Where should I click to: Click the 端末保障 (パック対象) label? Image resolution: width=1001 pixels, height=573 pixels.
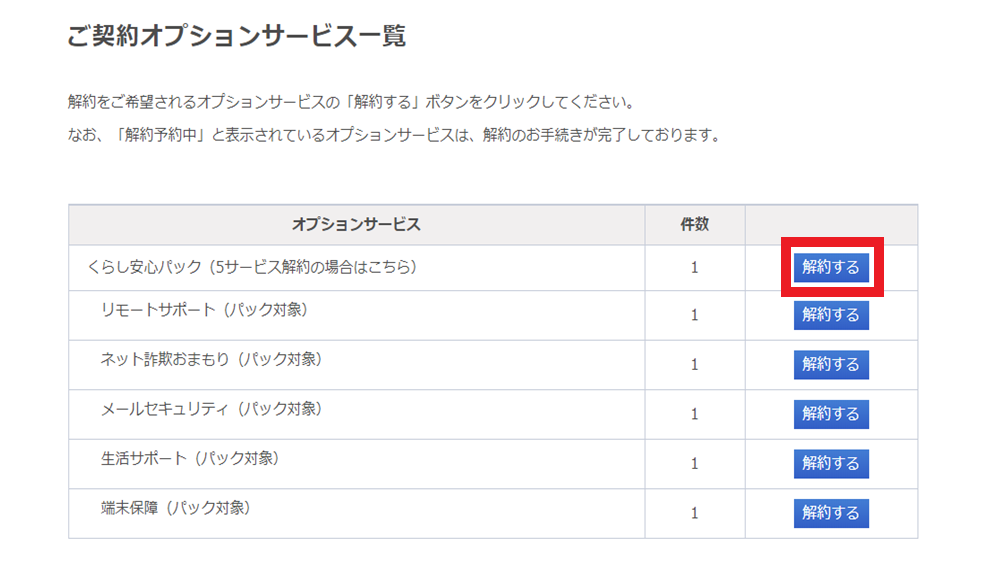(176, 509)
